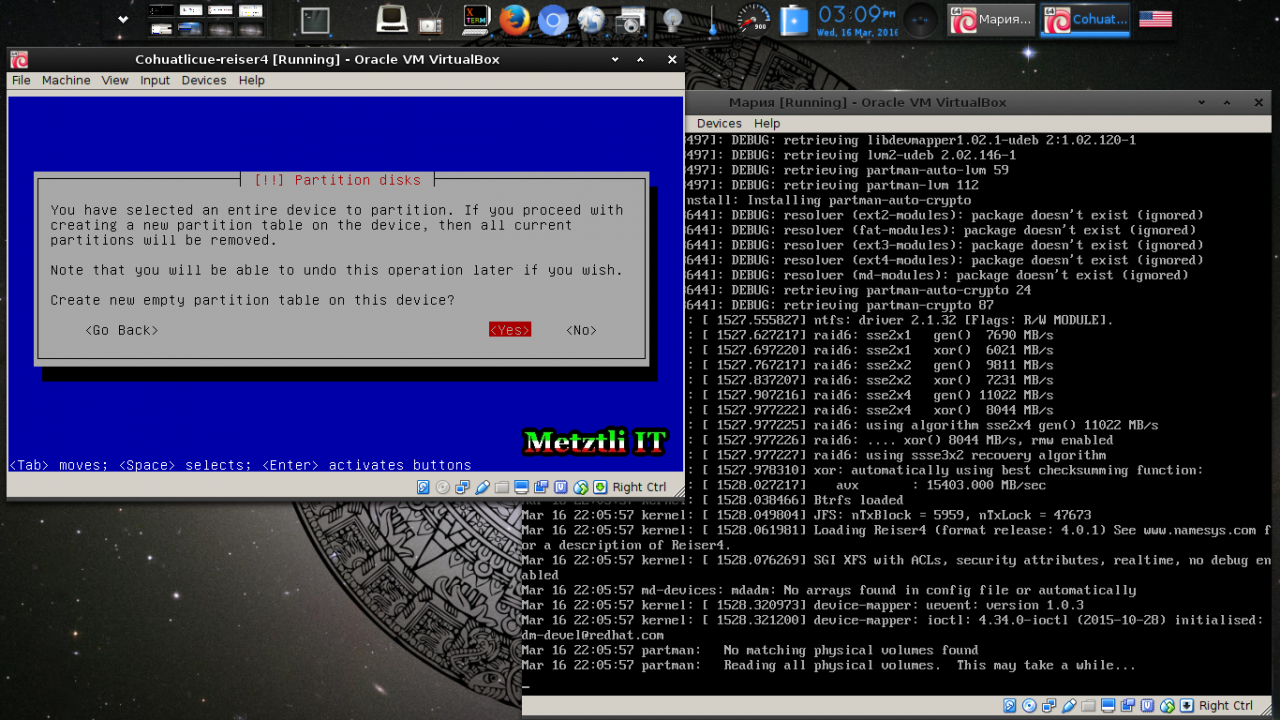Open View menu in Cohuatlicue window
This screenshot has height=720, width=1280.
click(115, 80)
